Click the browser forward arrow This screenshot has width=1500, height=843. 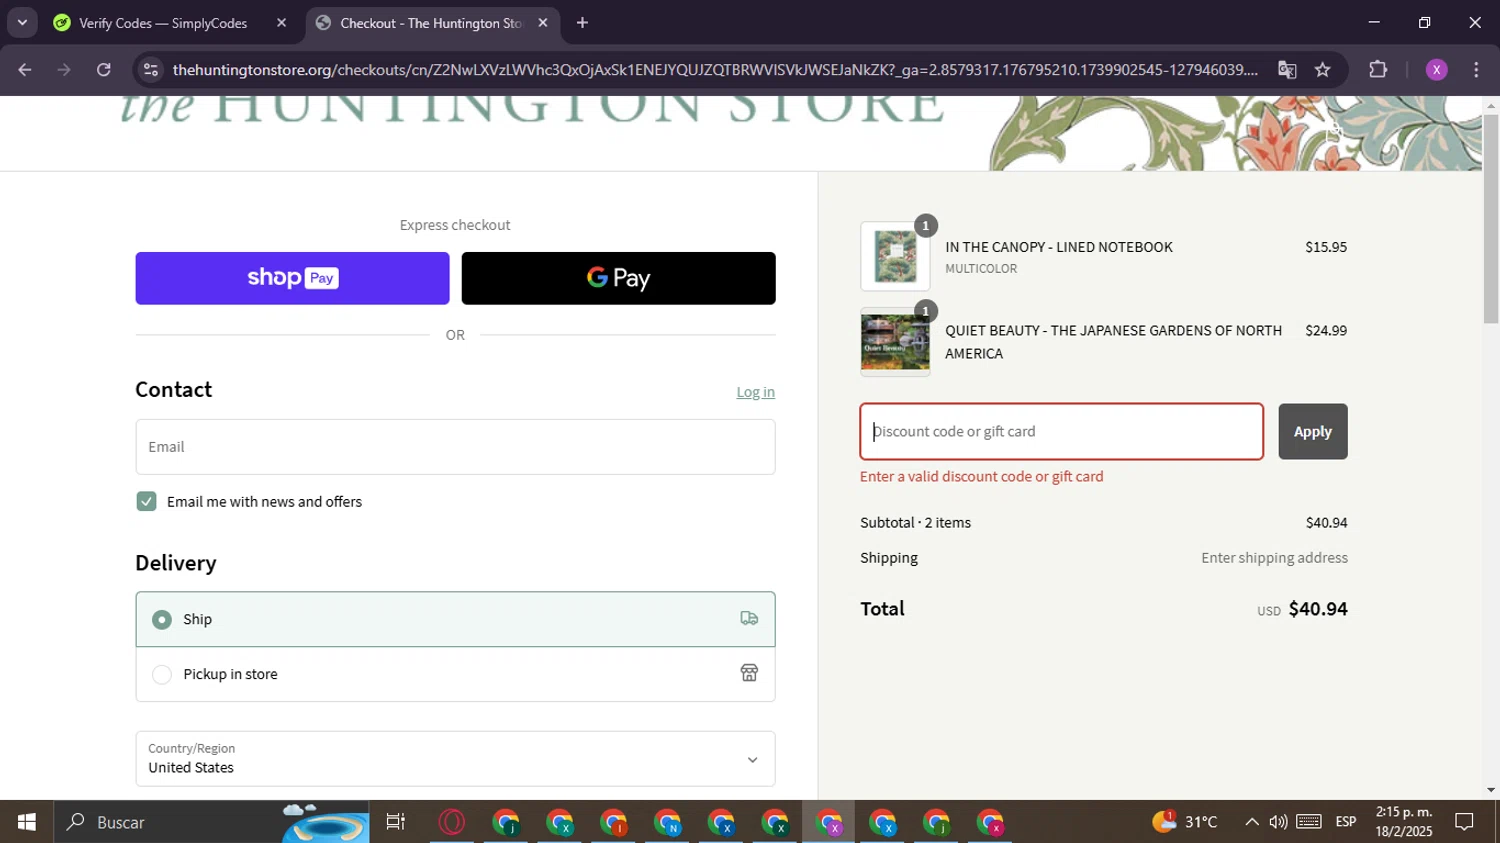point(64,70)
